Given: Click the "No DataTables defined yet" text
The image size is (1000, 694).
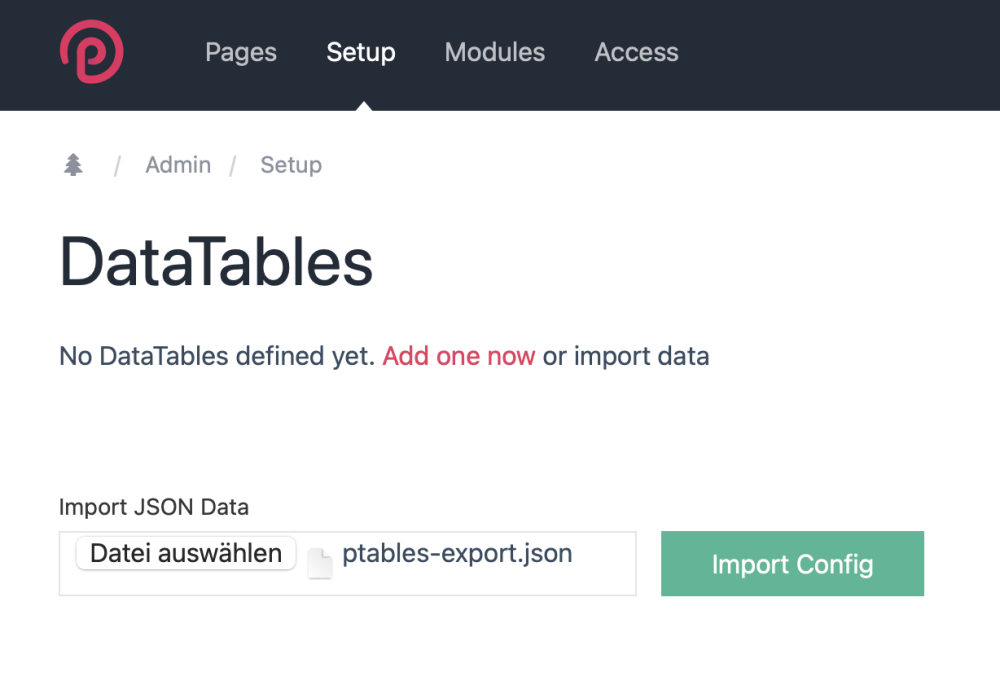Looking at the screenshot, I should pos(218,356).
